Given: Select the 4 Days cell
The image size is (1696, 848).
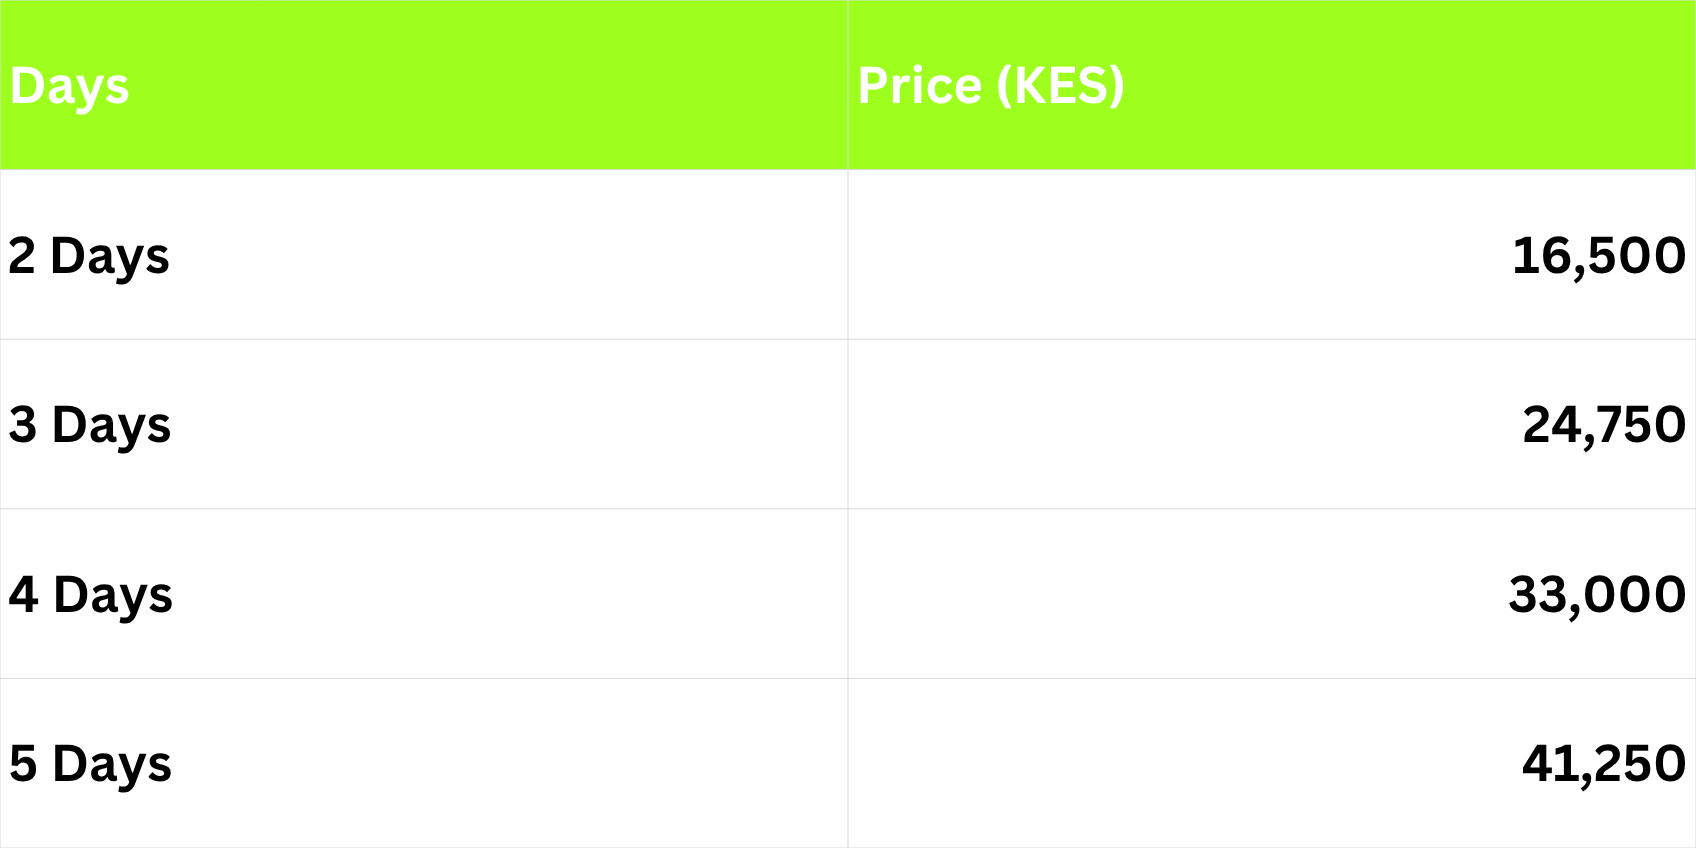Looking at the screenshot, I should tap(91, 595).
